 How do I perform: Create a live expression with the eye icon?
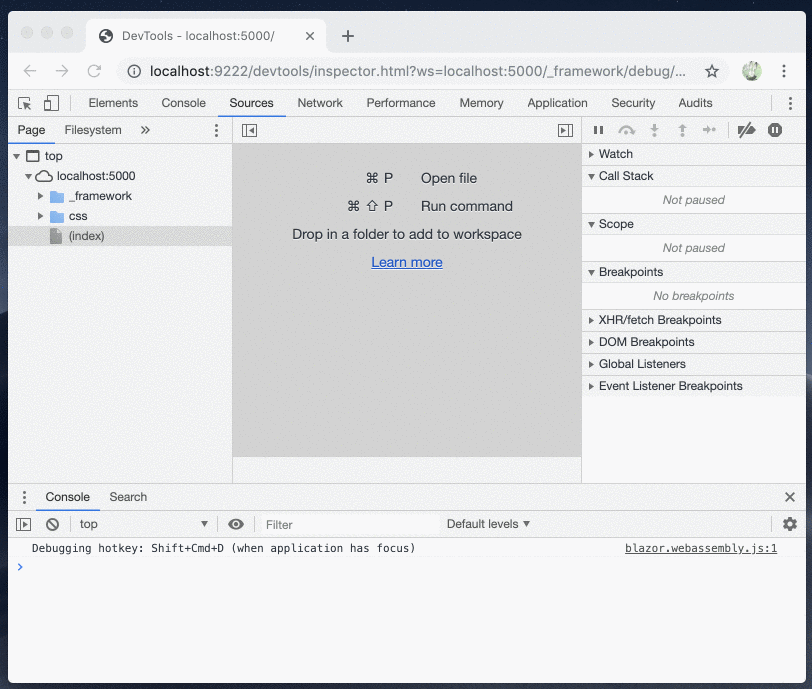coord(236,524)
